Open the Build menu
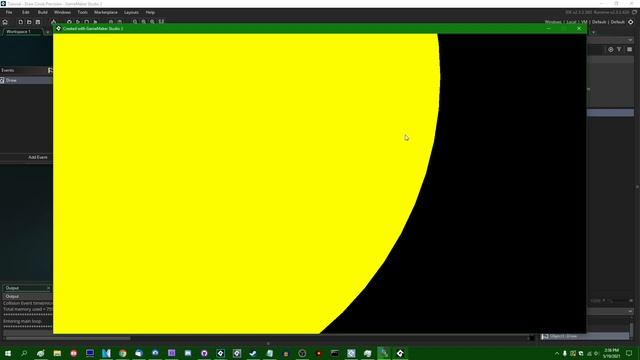The width and height of the screenshot is (640, 360). (42, 12)
